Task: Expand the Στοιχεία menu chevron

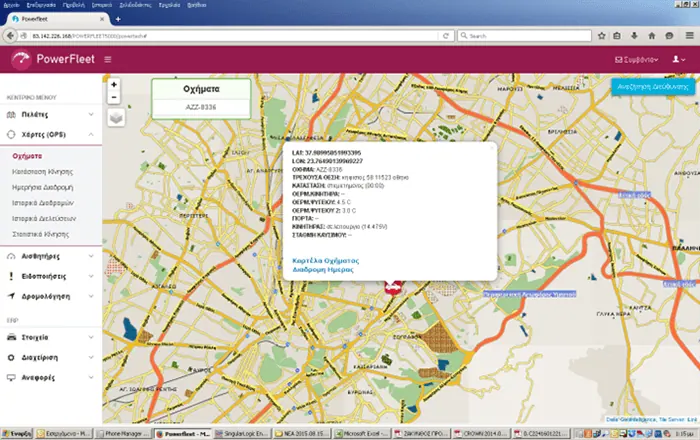Action: coord(91,337)
